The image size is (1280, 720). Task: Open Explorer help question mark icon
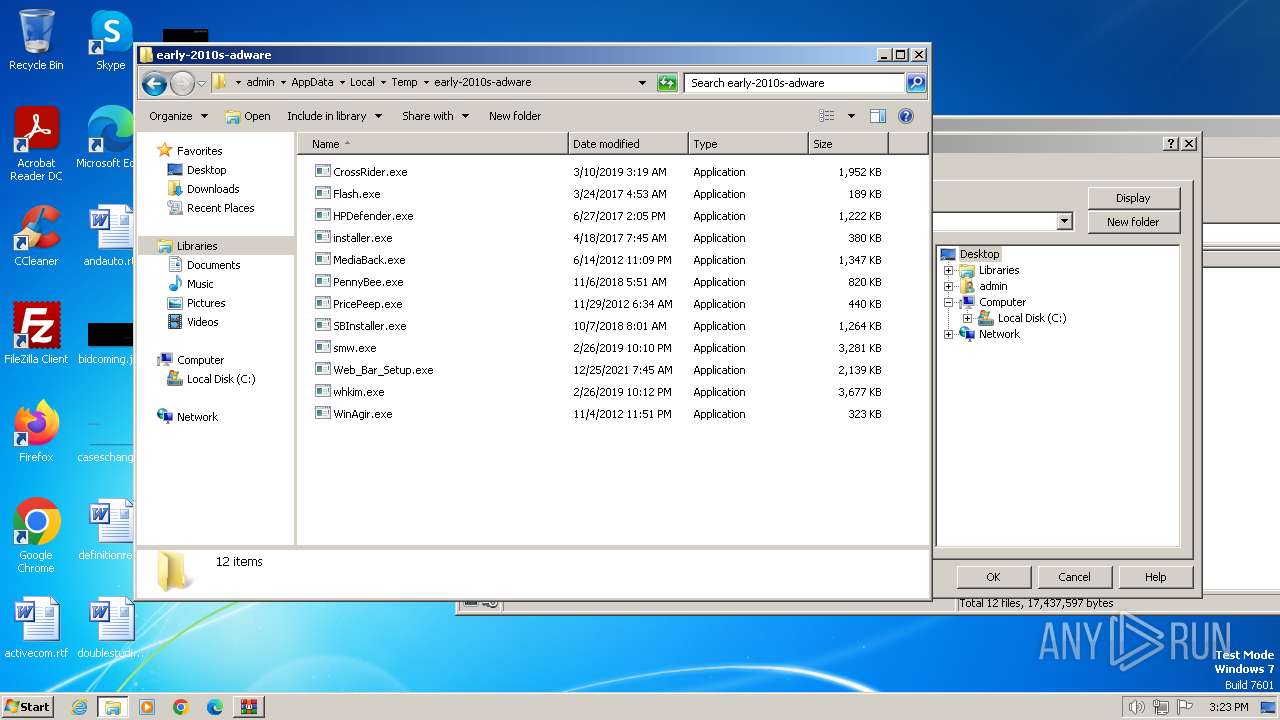click(906, 116)
